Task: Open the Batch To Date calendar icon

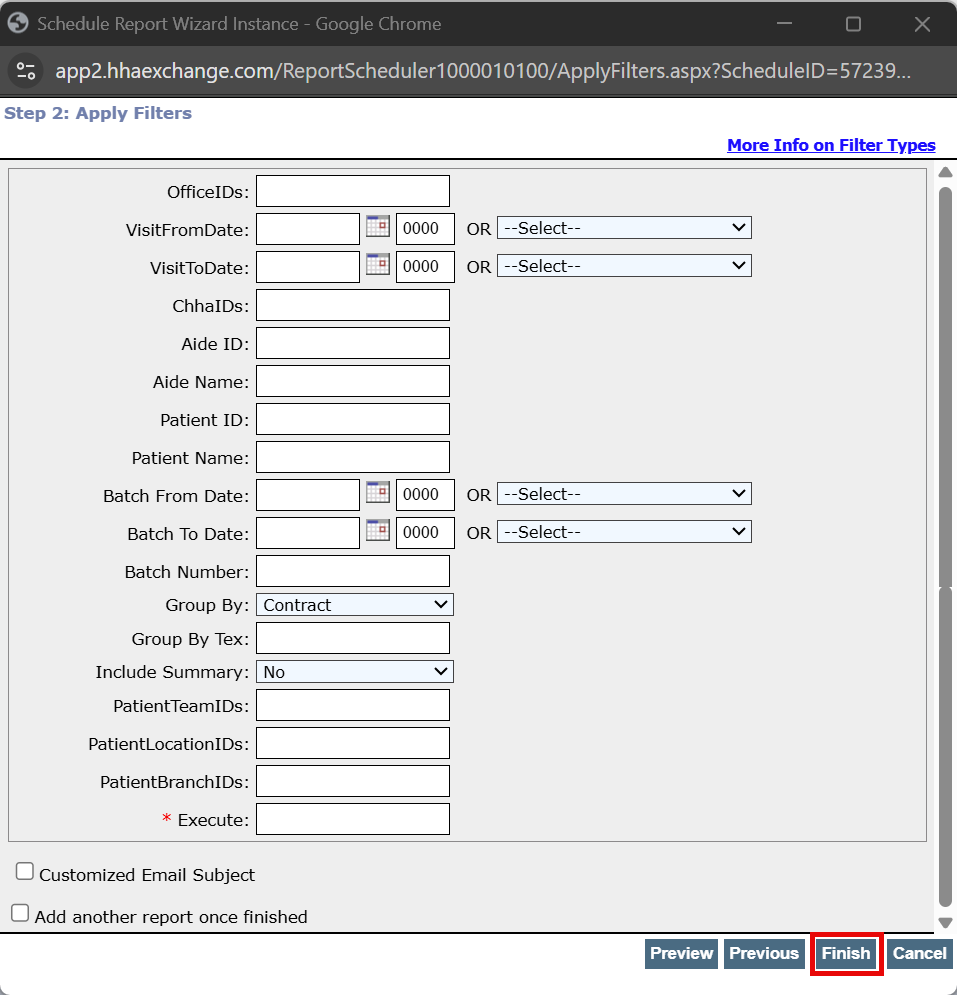Action: coord(377,531)
